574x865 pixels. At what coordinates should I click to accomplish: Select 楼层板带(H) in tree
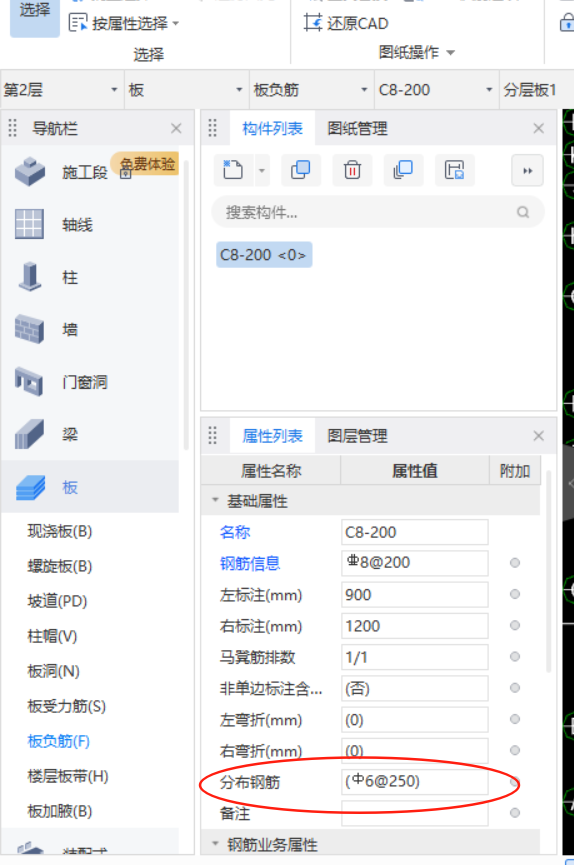coord(68,776)
